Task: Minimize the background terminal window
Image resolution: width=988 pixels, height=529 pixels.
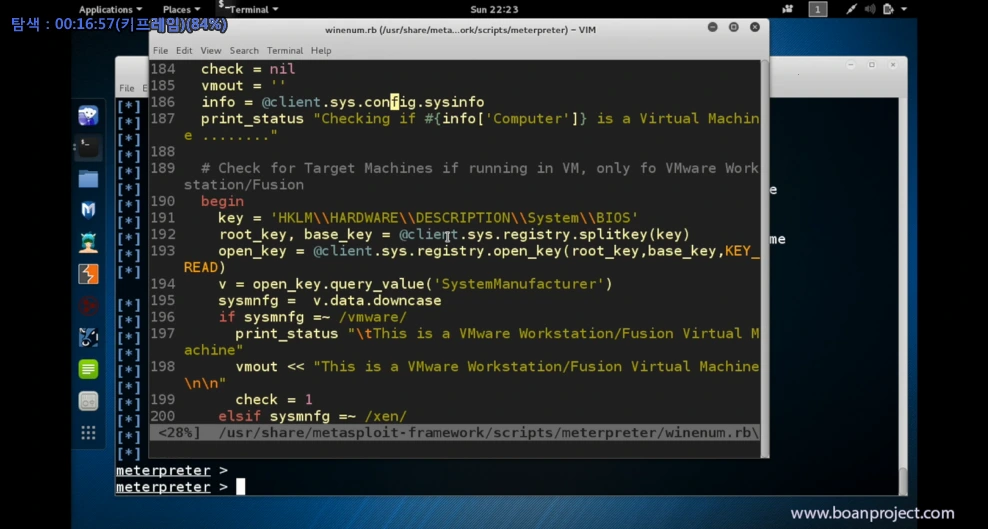Action: (x=851, y=65)
